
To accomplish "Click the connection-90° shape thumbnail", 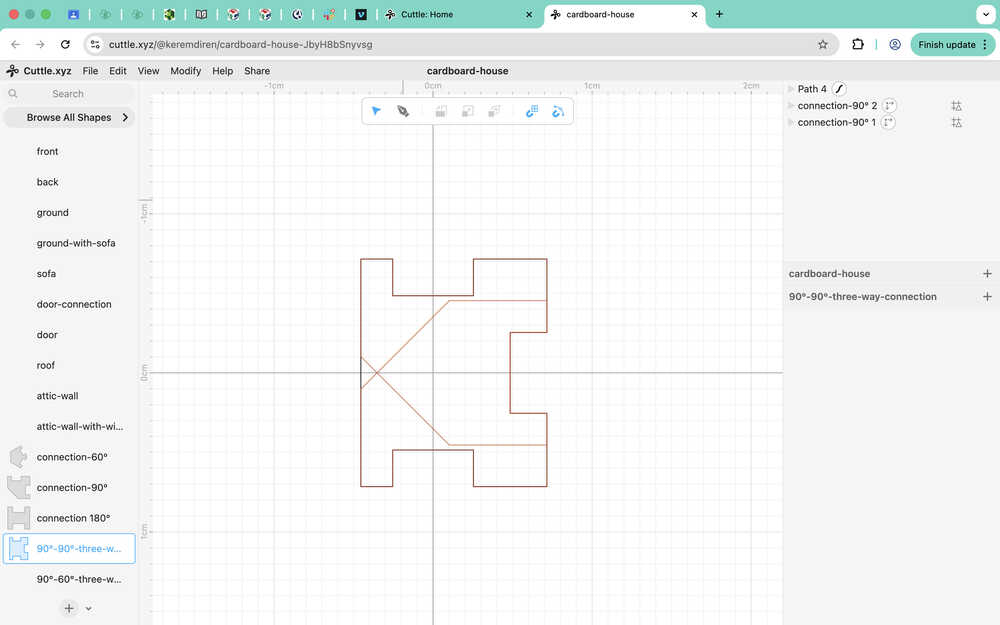I will coord(18,487).
